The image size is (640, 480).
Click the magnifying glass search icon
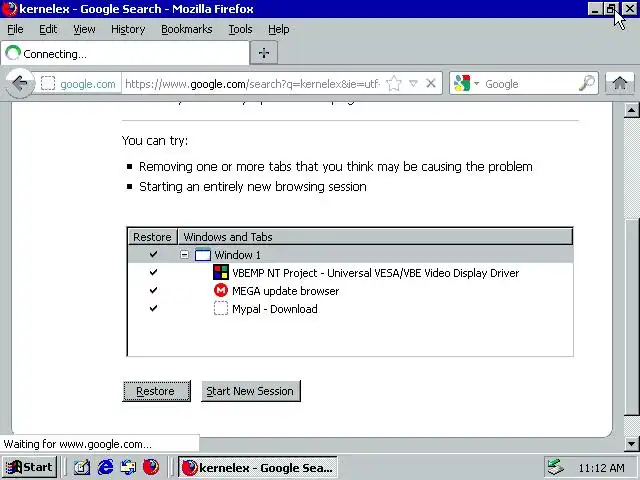point(587,83)
